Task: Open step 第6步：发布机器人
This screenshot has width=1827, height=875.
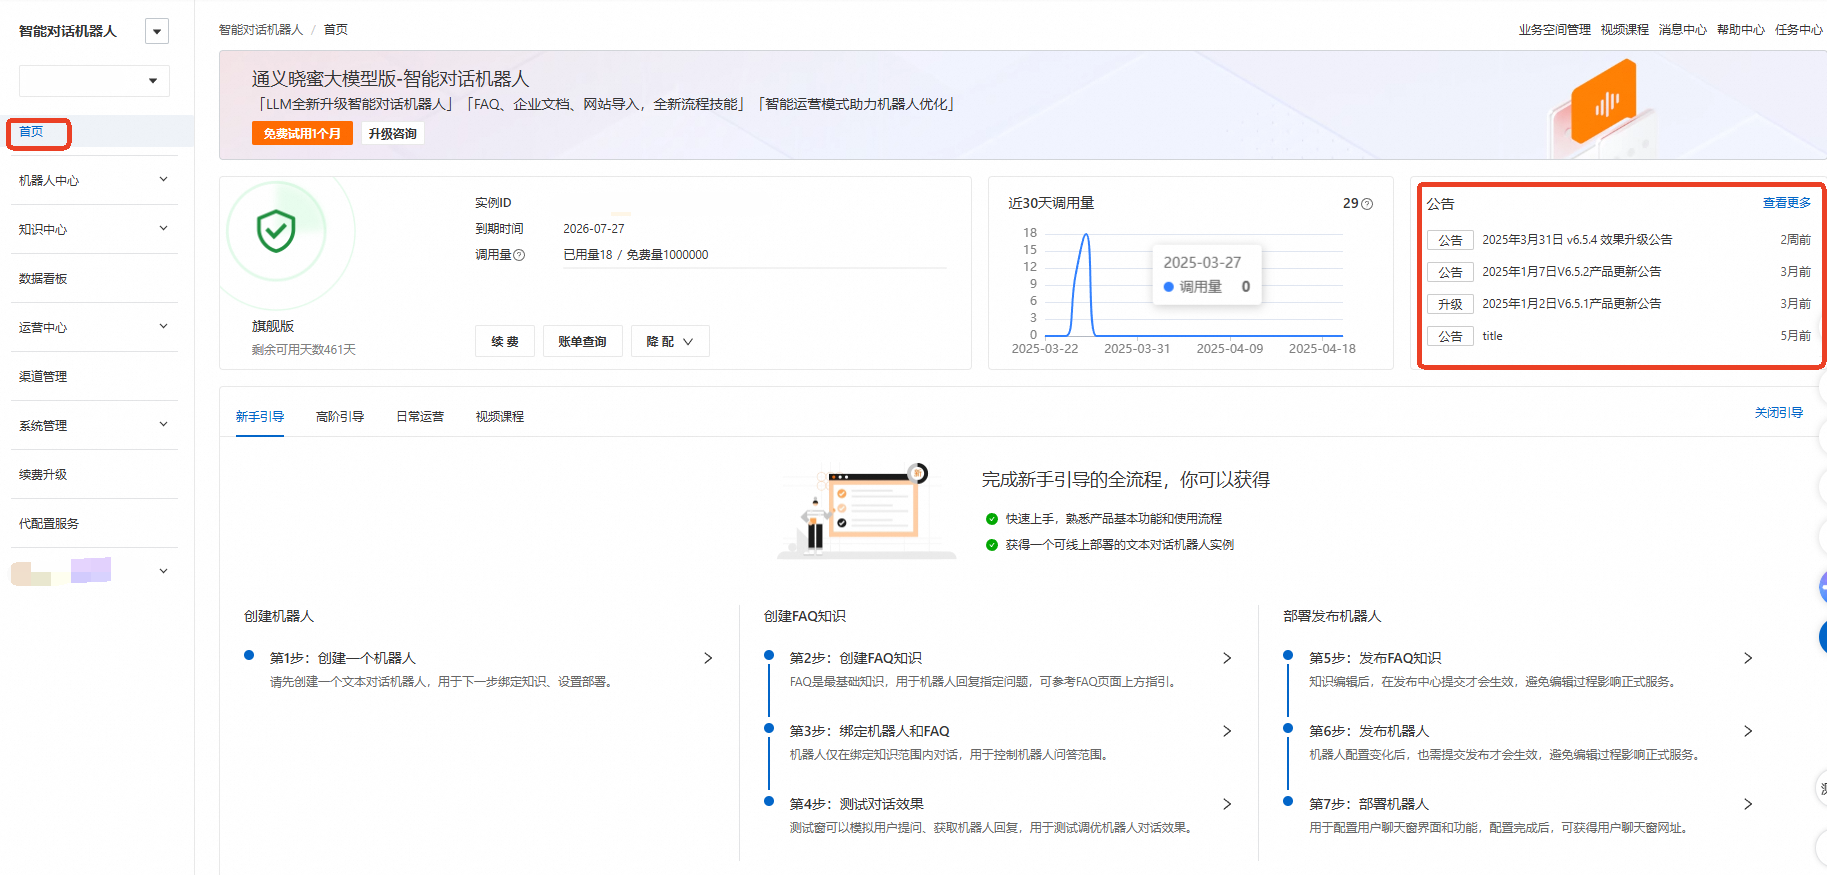Action: pos(1369,731)
